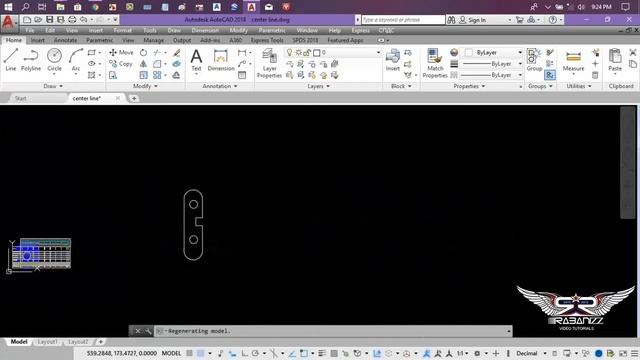Toggle transparency display in status bar
640x360 pixels.
334,353
